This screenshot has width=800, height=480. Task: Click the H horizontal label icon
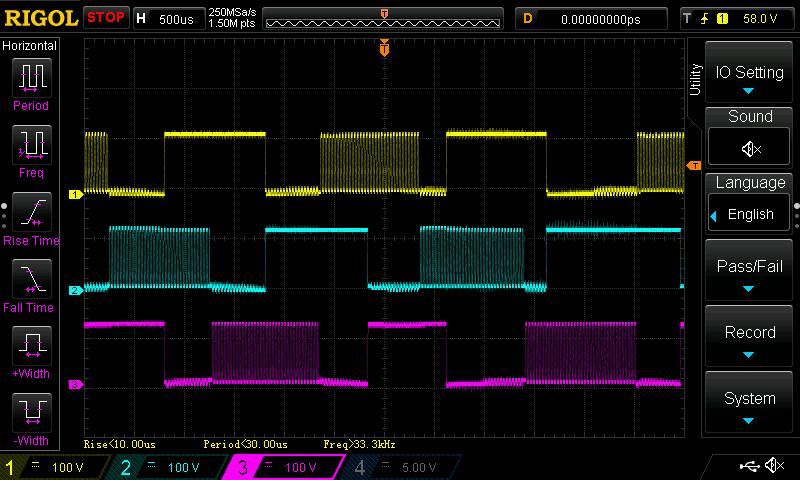point(141,19)
